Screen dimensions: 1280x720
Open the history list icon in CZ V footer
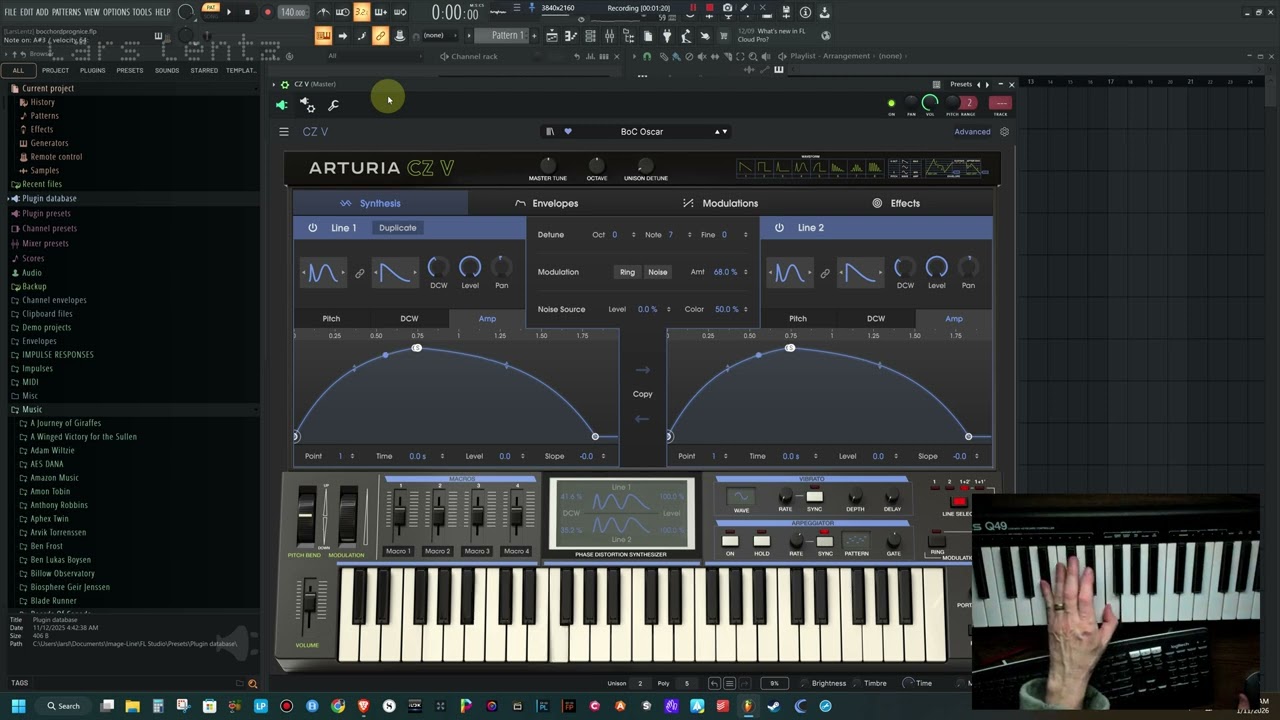point(729,684)
